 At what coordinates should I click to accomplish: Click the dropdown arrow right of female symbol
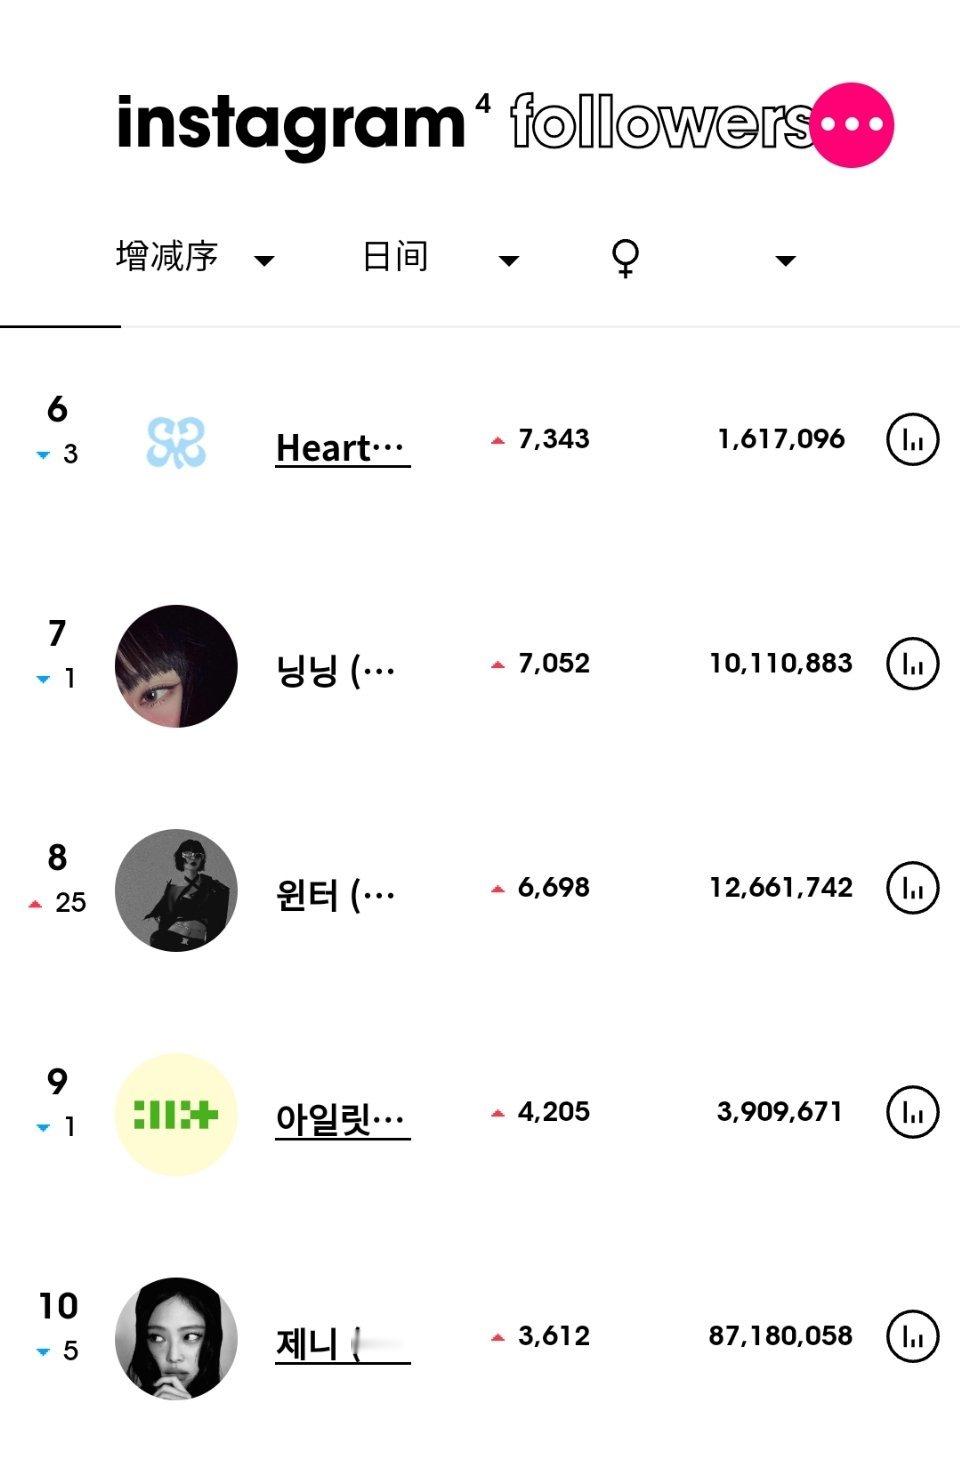click(785, 261)
